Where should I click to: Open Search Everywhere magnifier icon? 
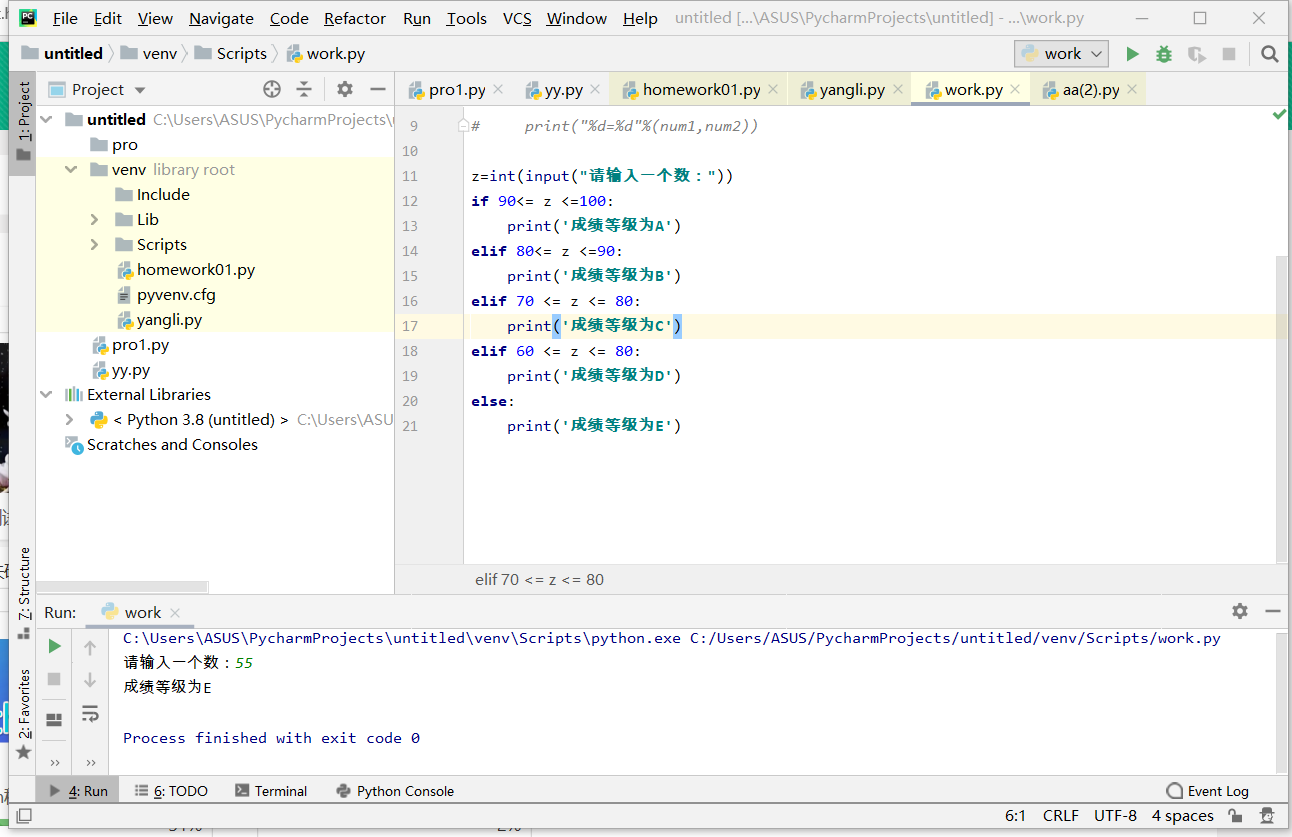coord(1270,54)
